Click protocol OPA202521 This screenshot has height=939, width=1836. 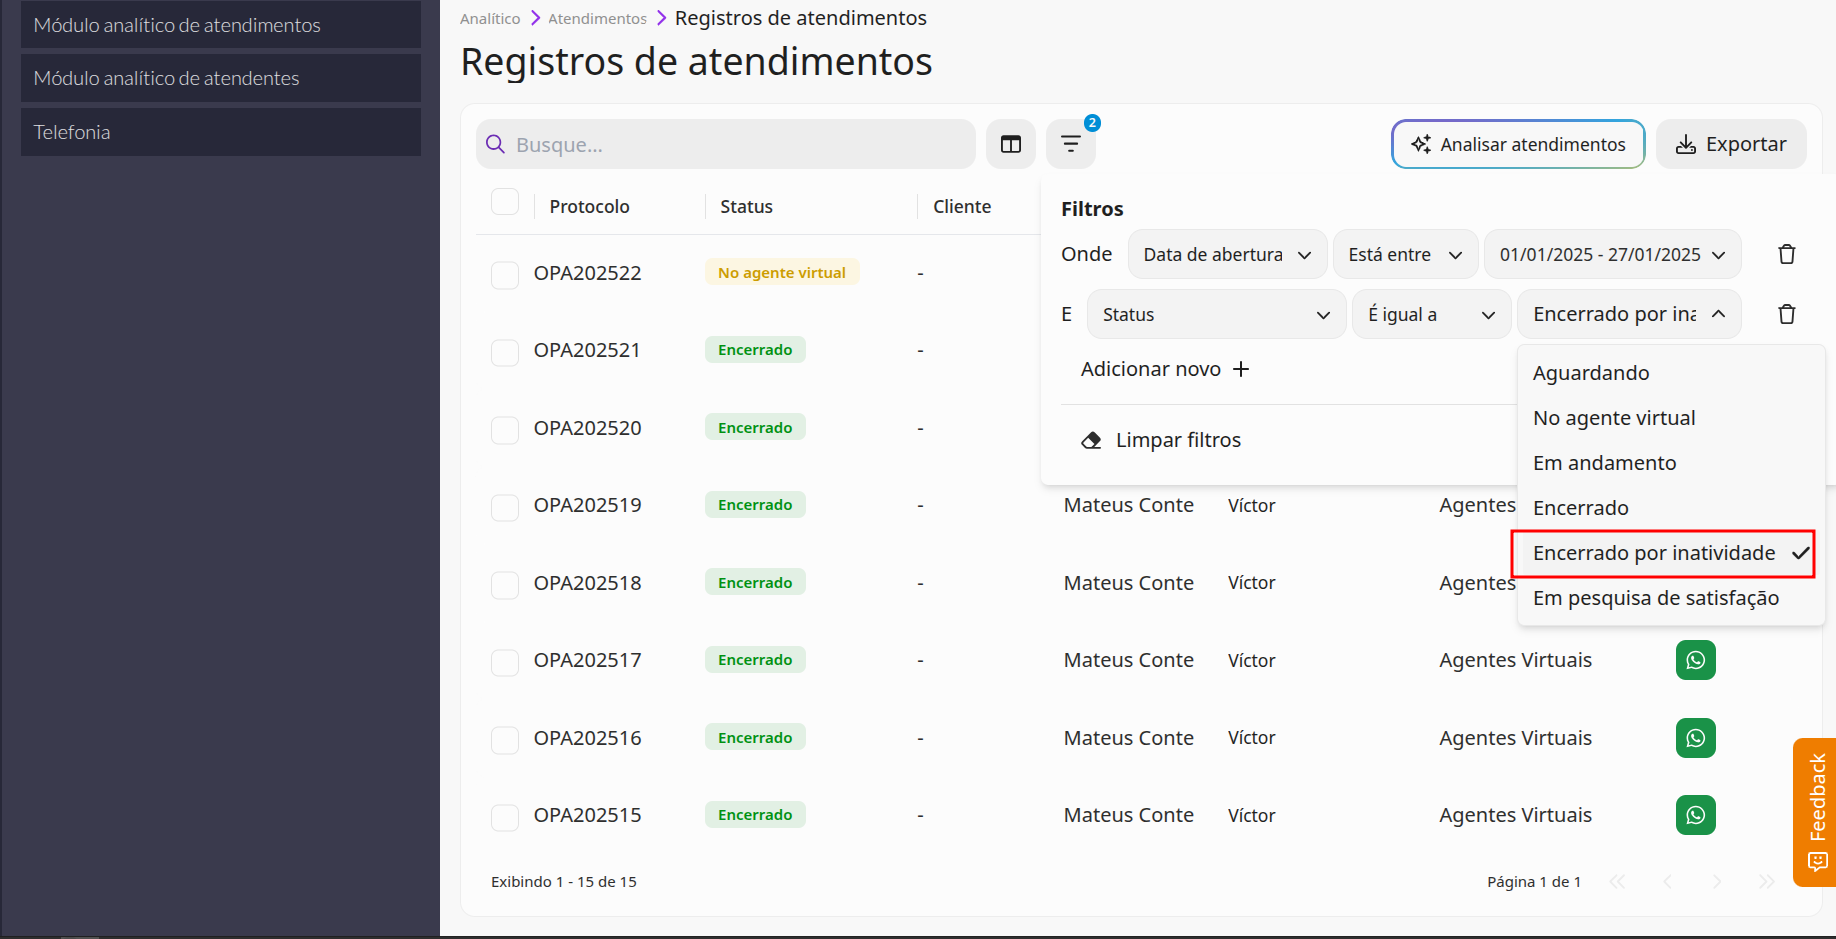(x=587, y=350)
